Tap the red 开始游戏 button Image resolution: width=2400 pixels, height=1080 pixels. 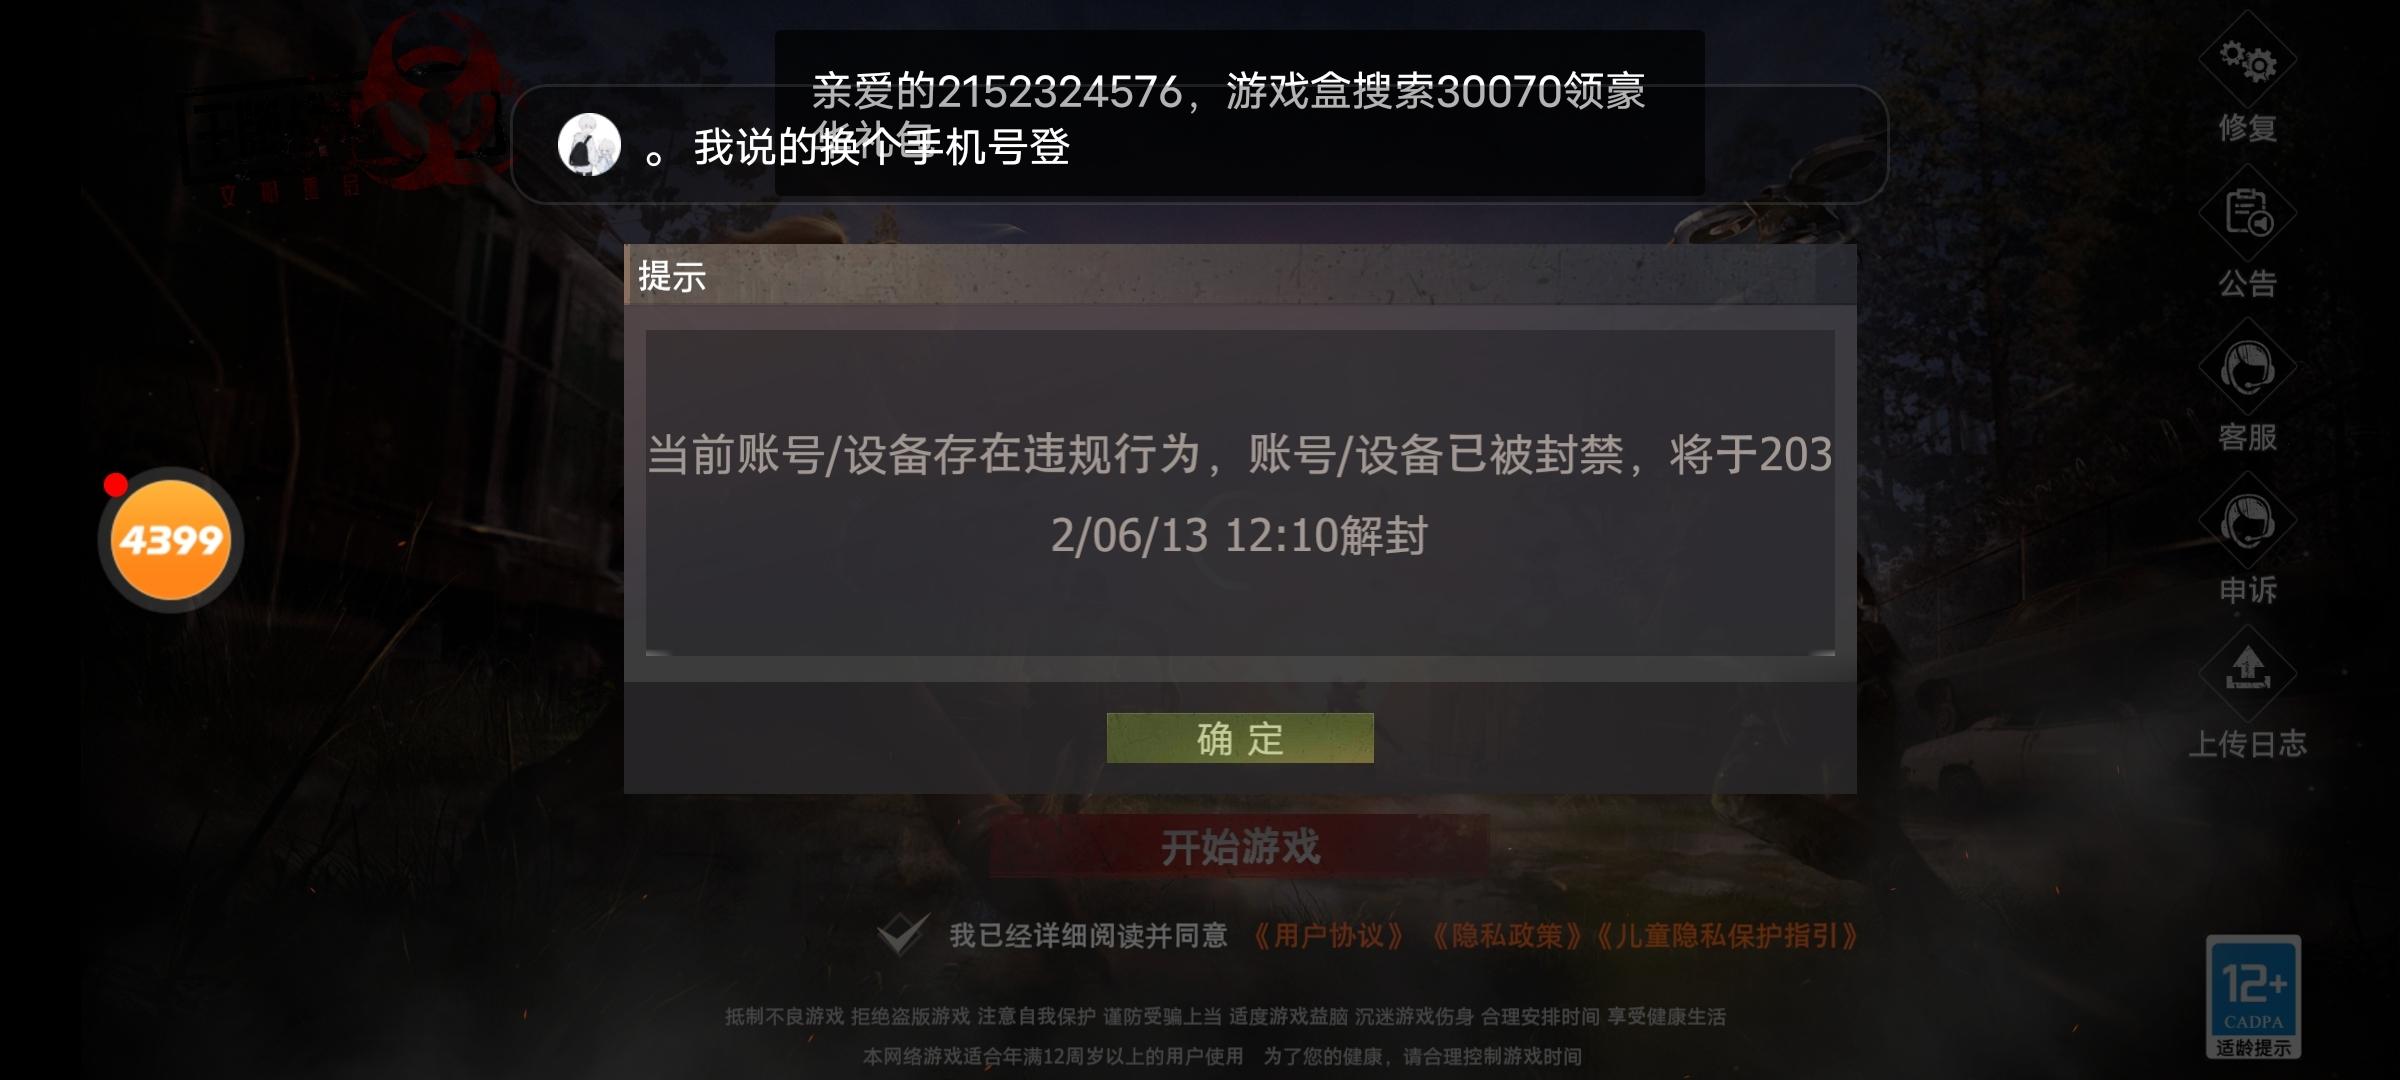[1240, 847]
